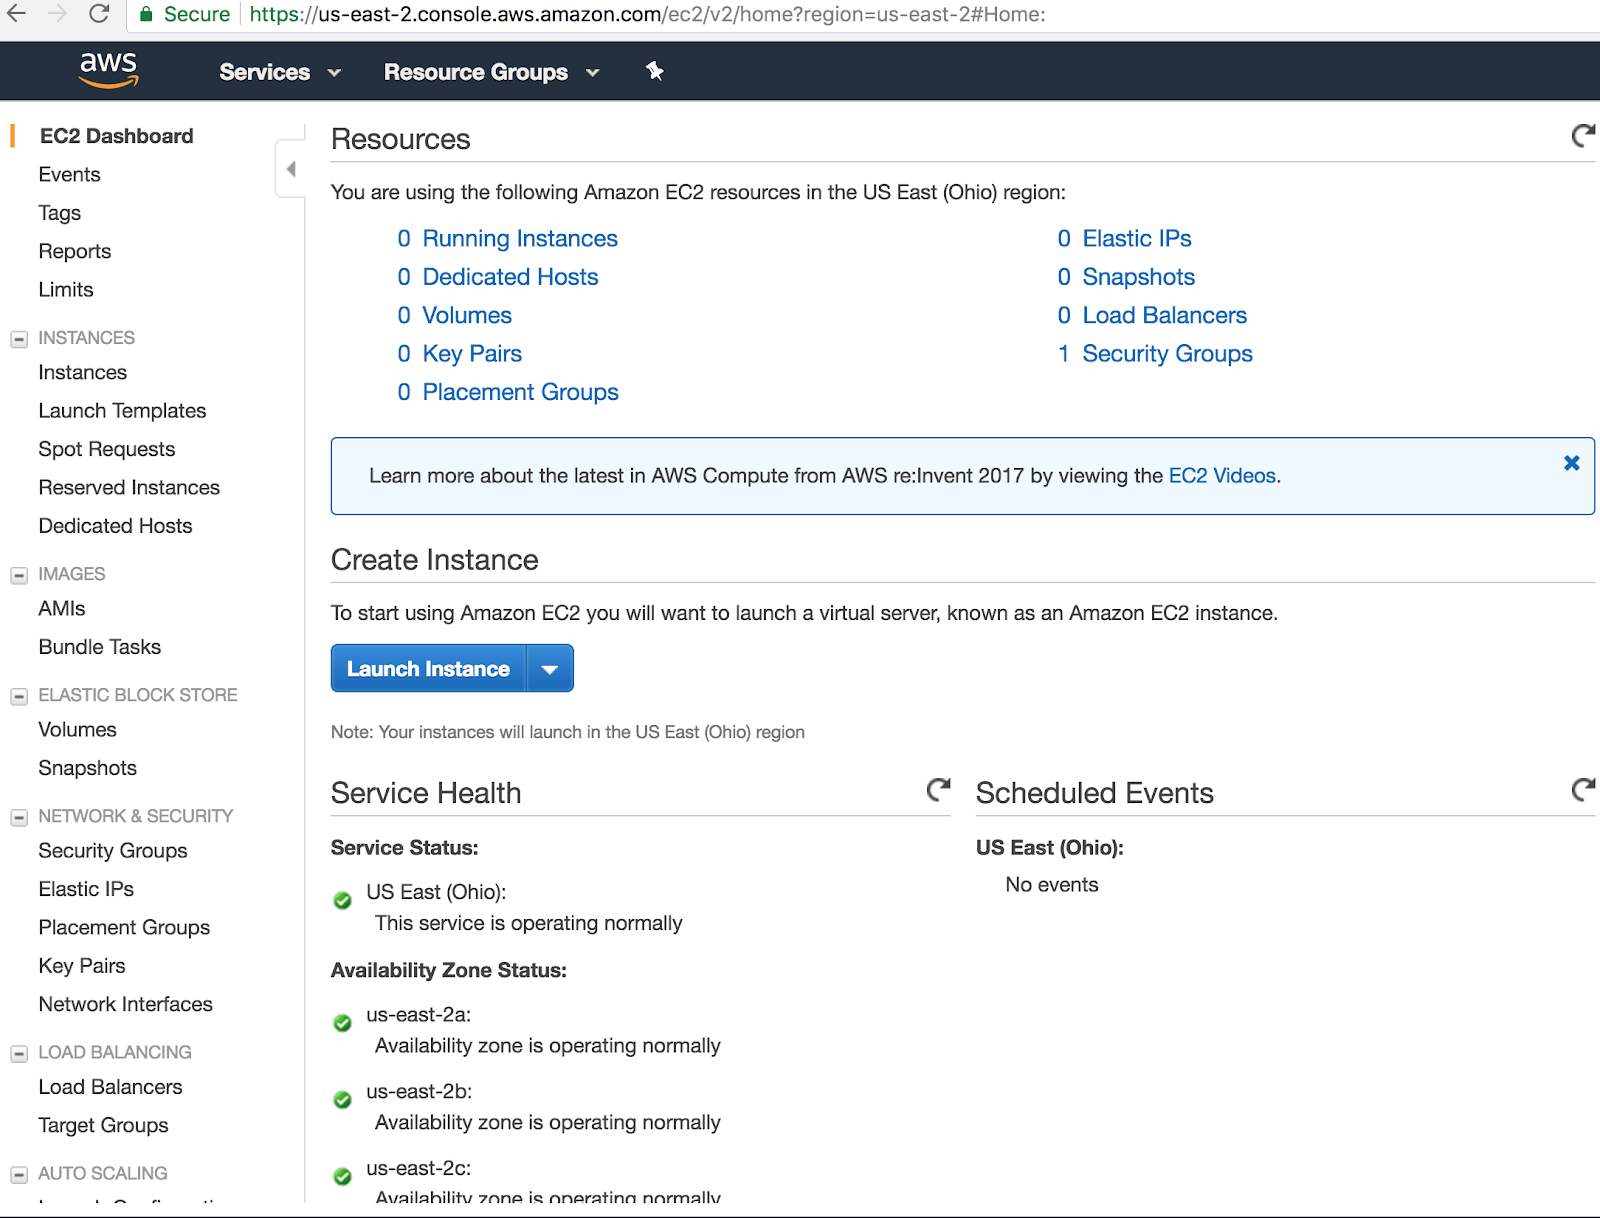Open EC2 Dashboard in sidebar

pyautogui.click(x=116, y=136)
